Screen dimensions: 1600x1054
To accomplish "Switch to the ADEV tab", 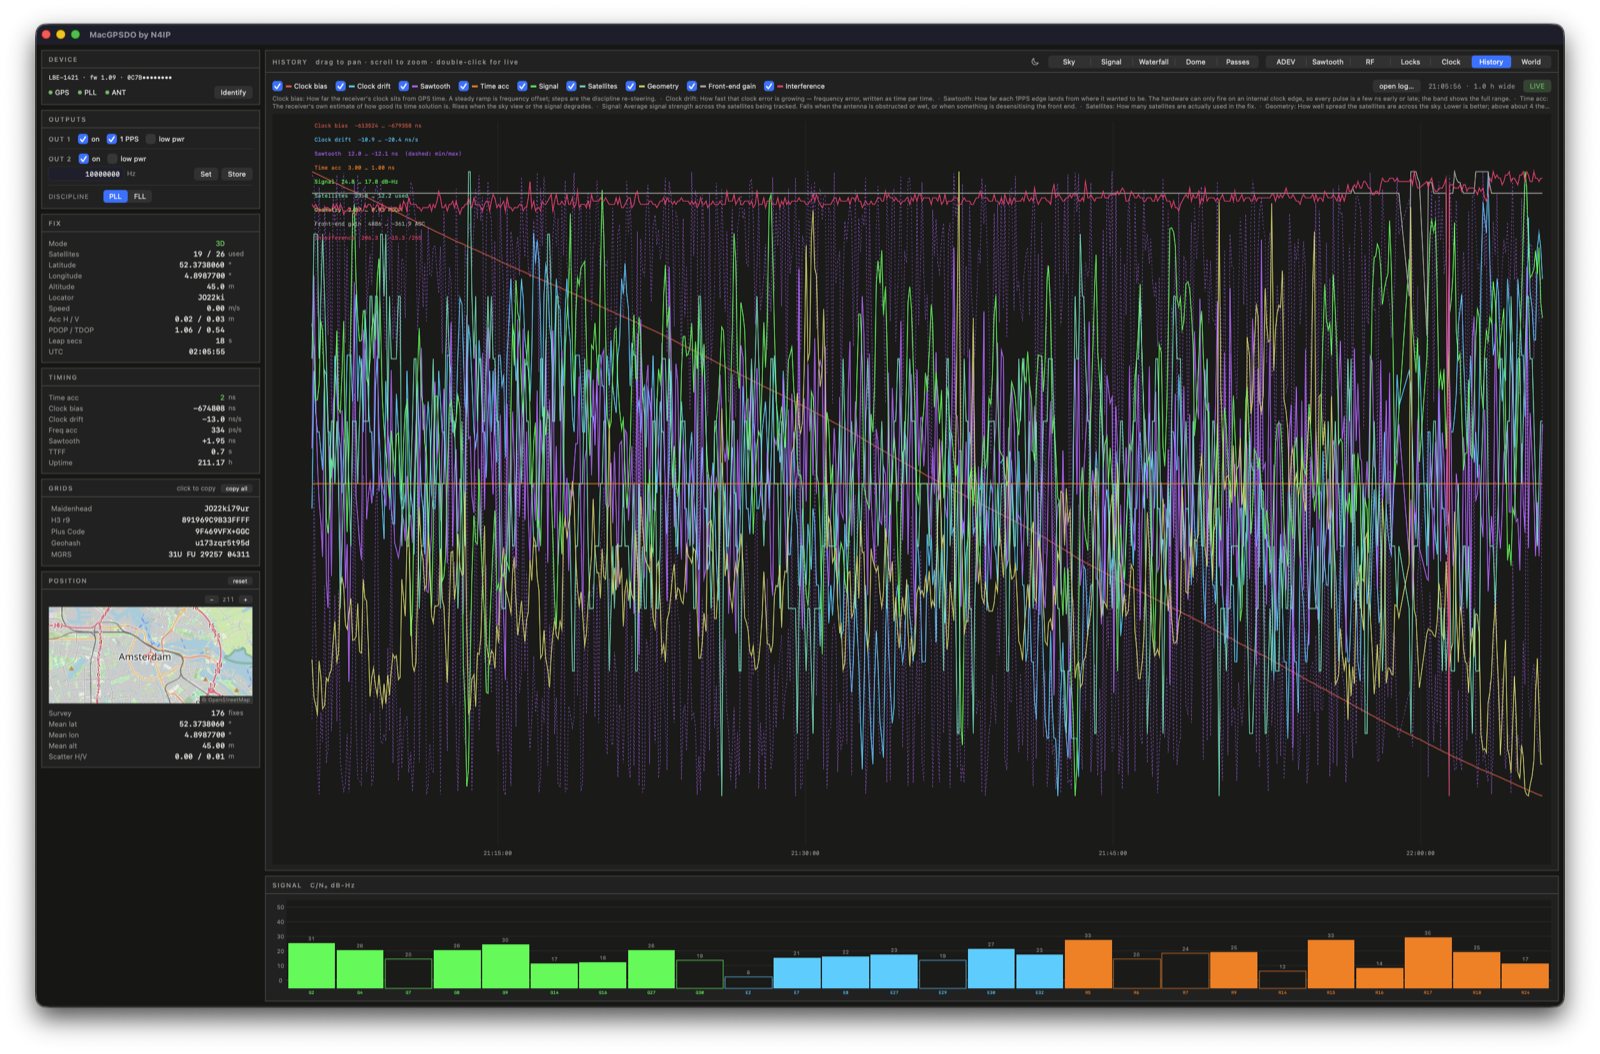I will click(x=1285, y=62).
